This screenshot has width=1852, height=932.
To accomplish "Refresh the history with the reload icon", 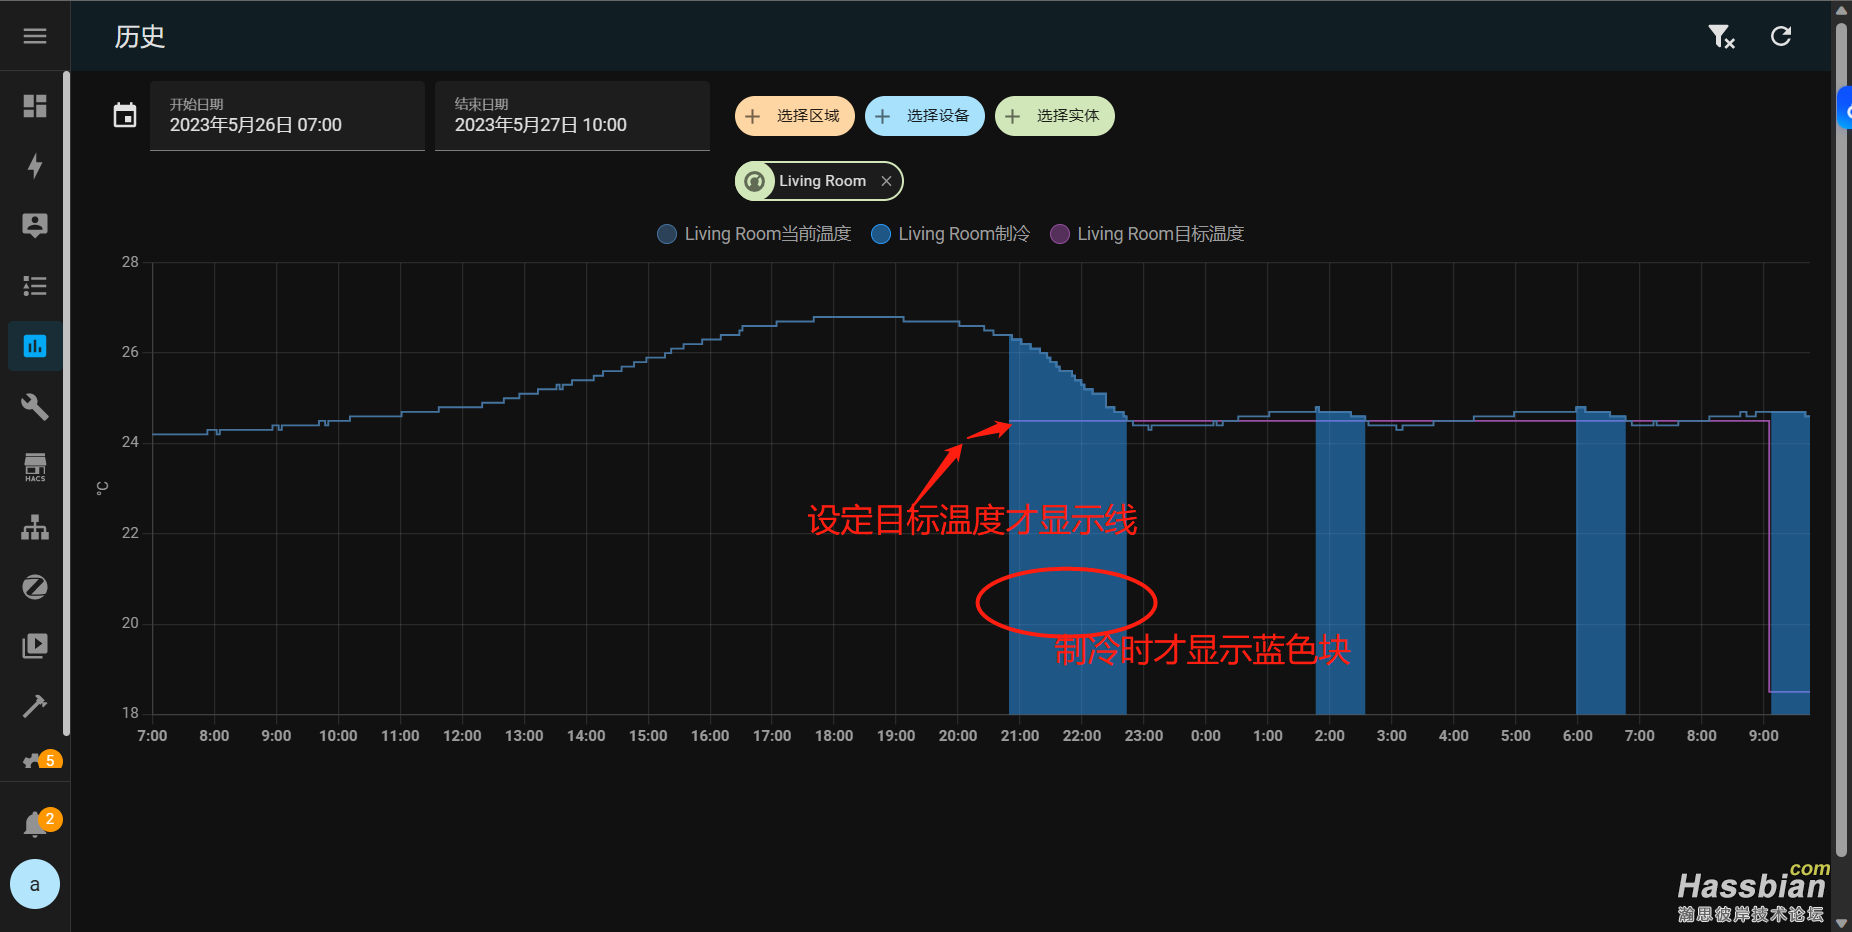I will [1781, 36].
